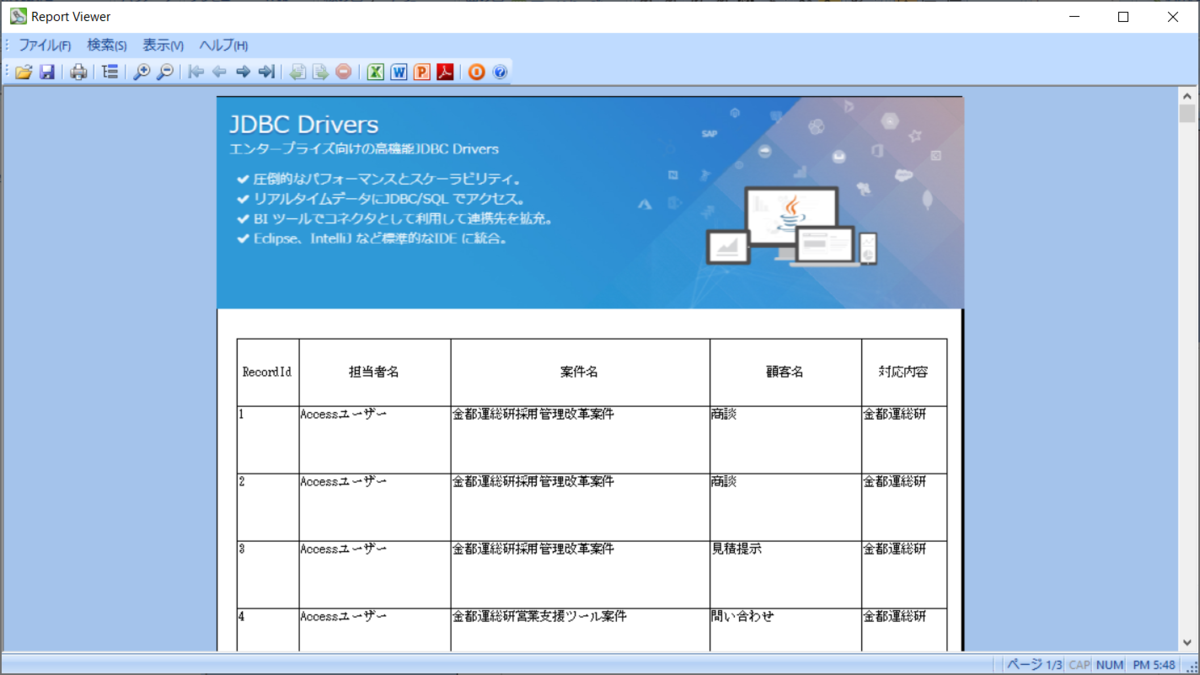Viewport: 1200px width, 675px height.
Task: Click Report Viewer app icon in title bar
Action: pos(18,16)
